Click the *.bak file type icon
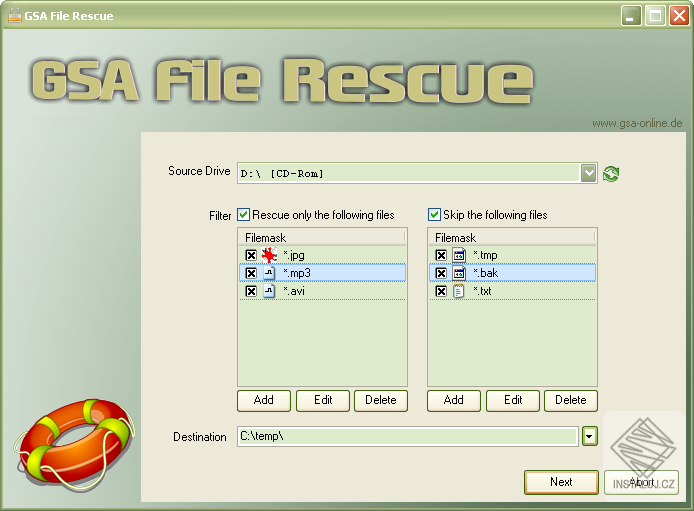The width and height of the screenshot is (694, 511). pyautogui.click(x=459, y=273)
